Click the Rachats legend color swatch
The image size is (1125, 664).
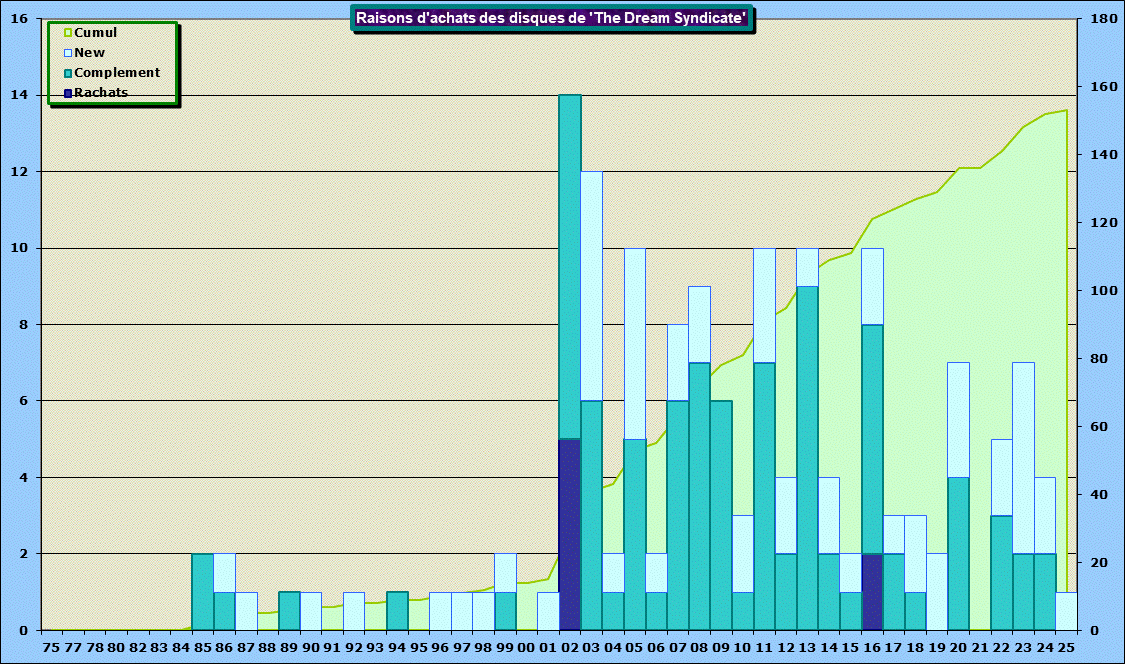68,93
